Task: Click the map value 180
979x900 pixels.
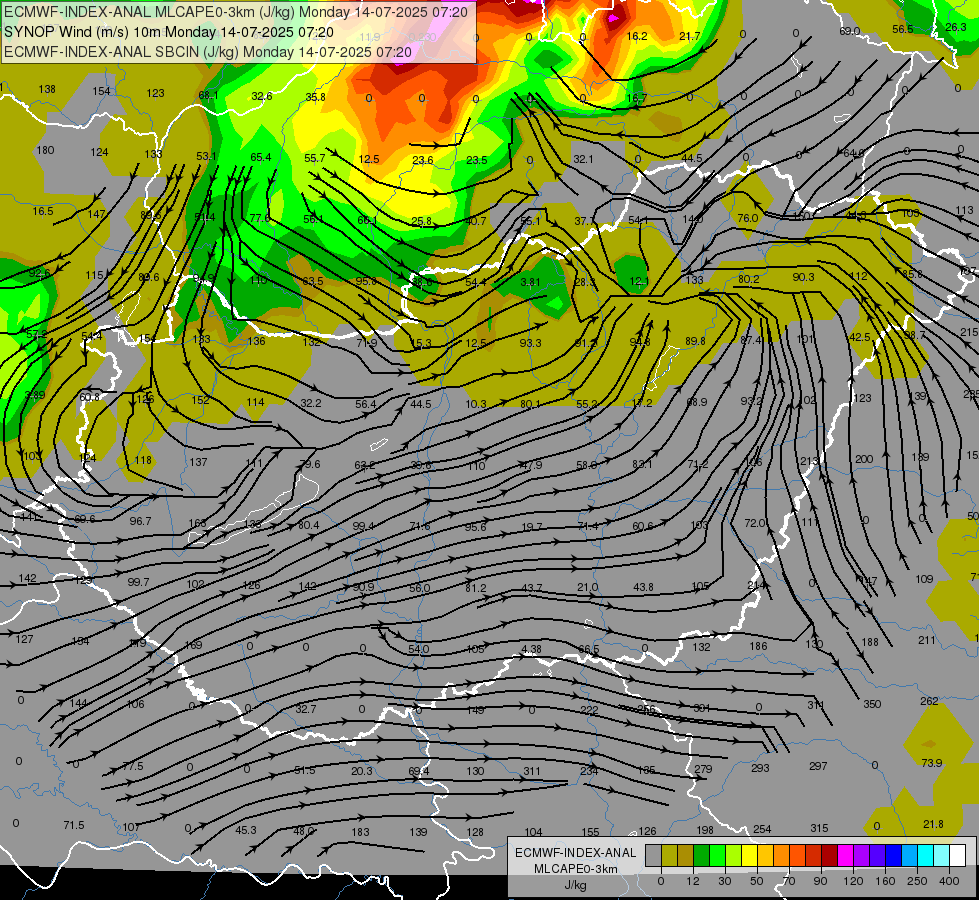Action: click(x=46, y=150)
